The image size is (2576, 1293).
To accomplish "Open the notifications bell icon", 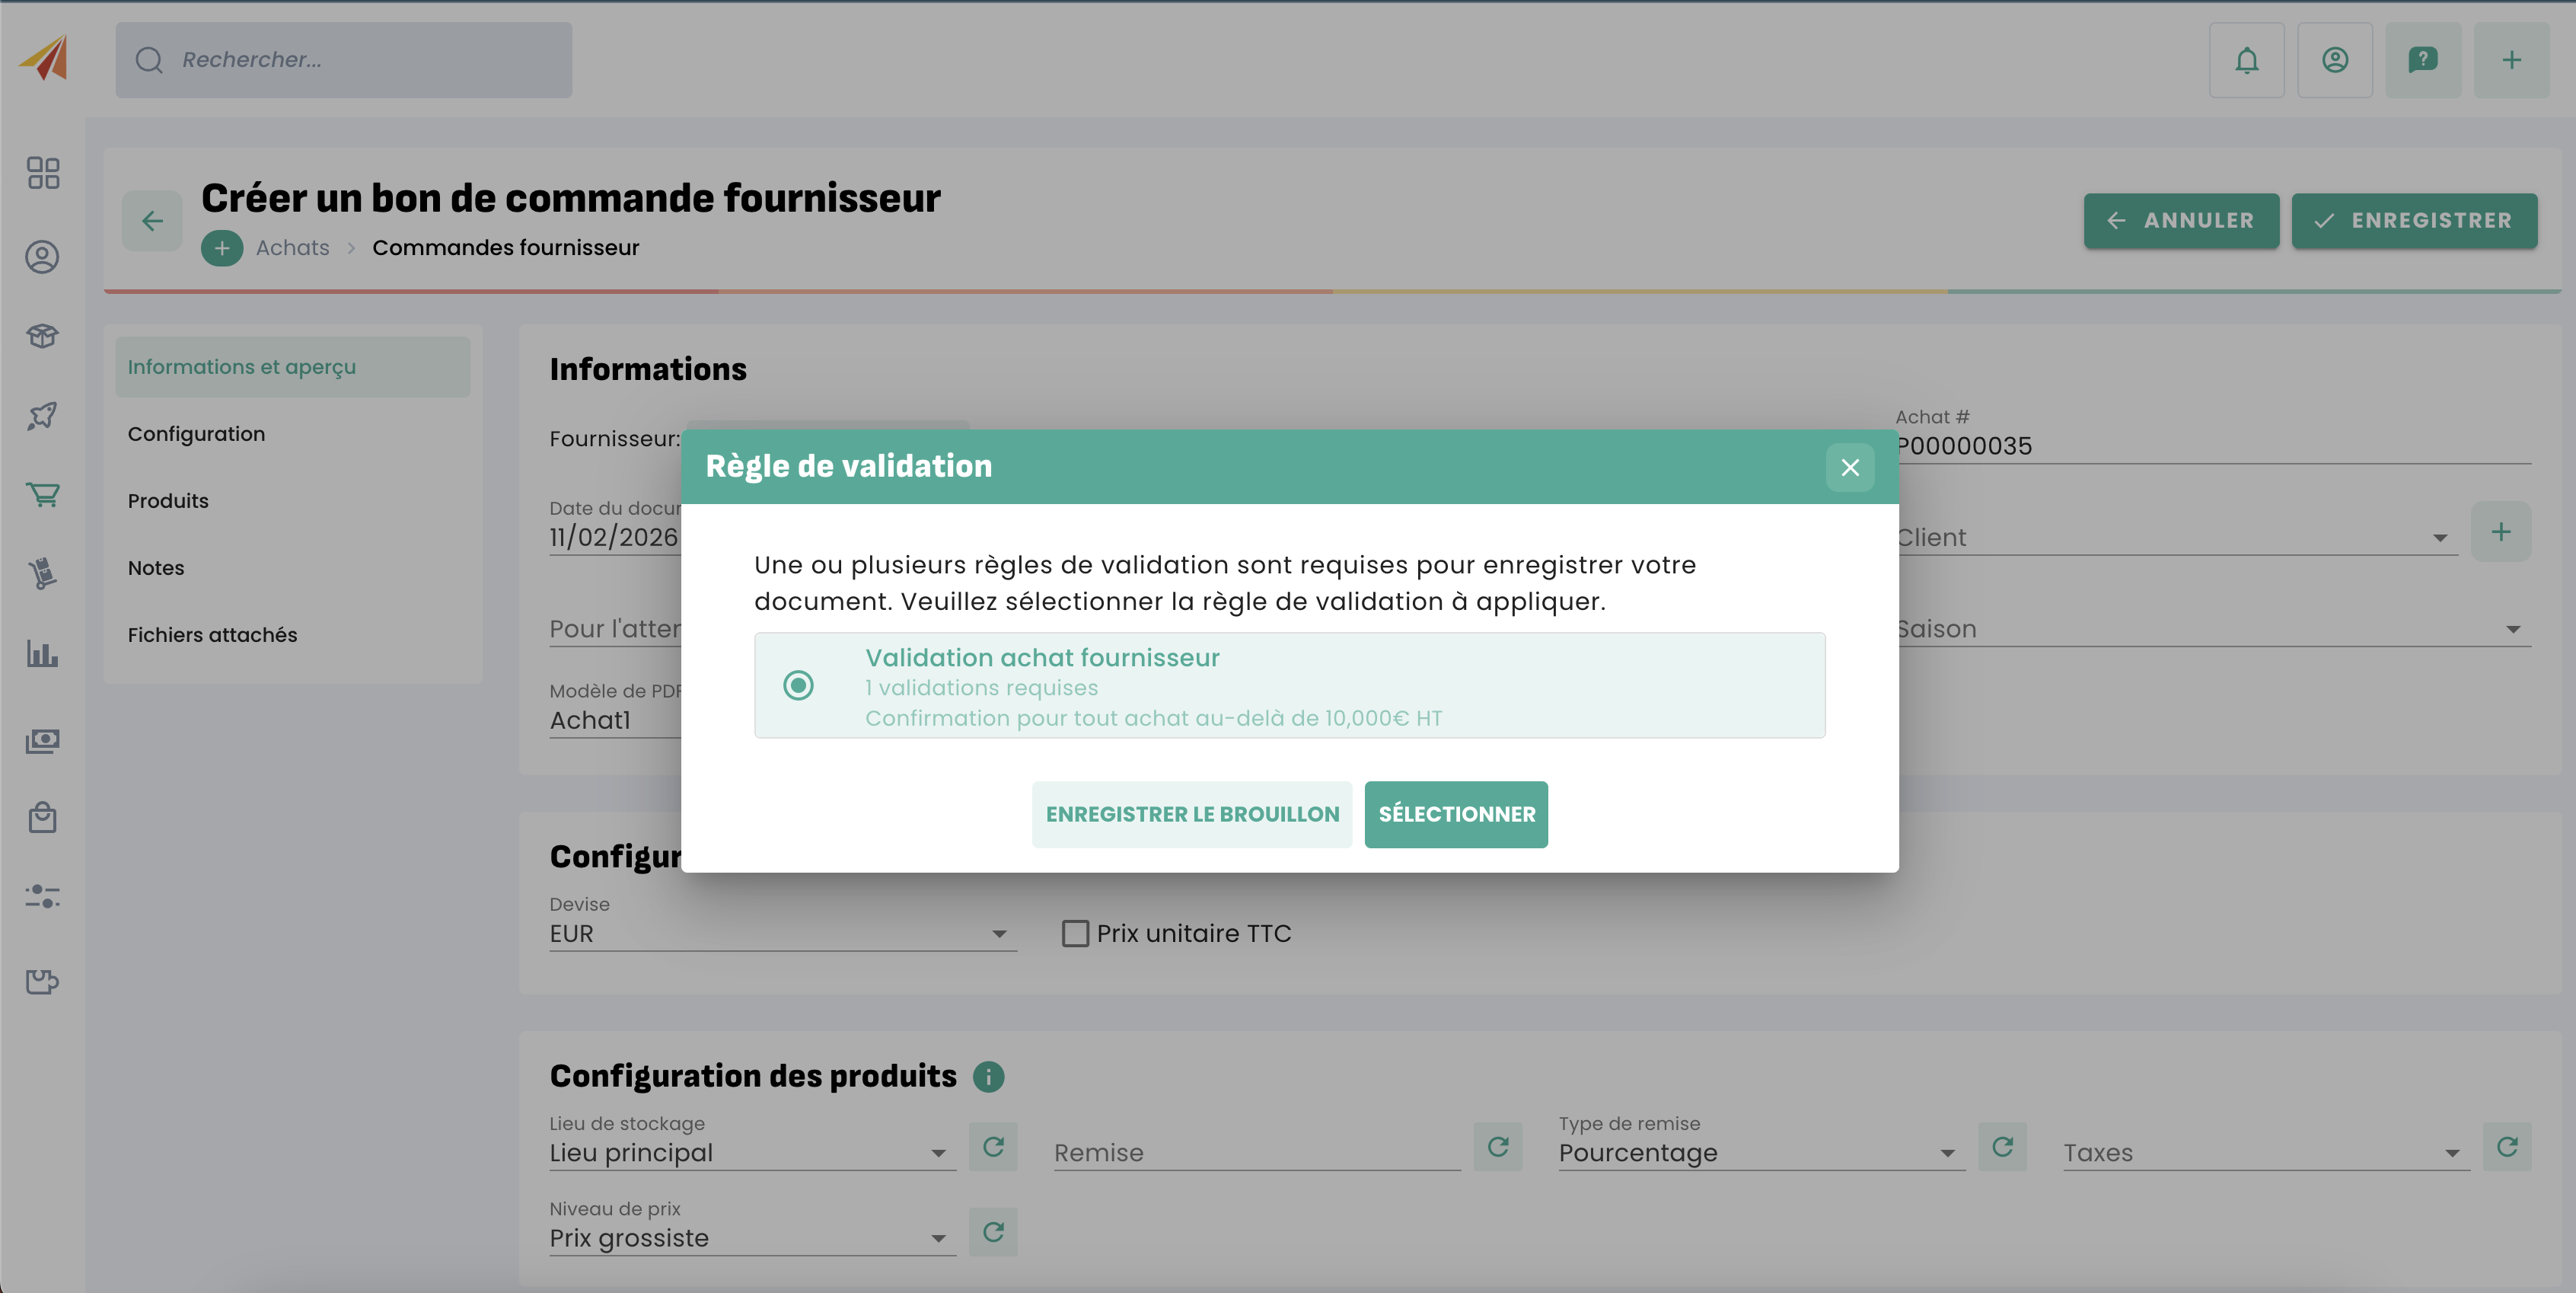I will [2246, 60].
